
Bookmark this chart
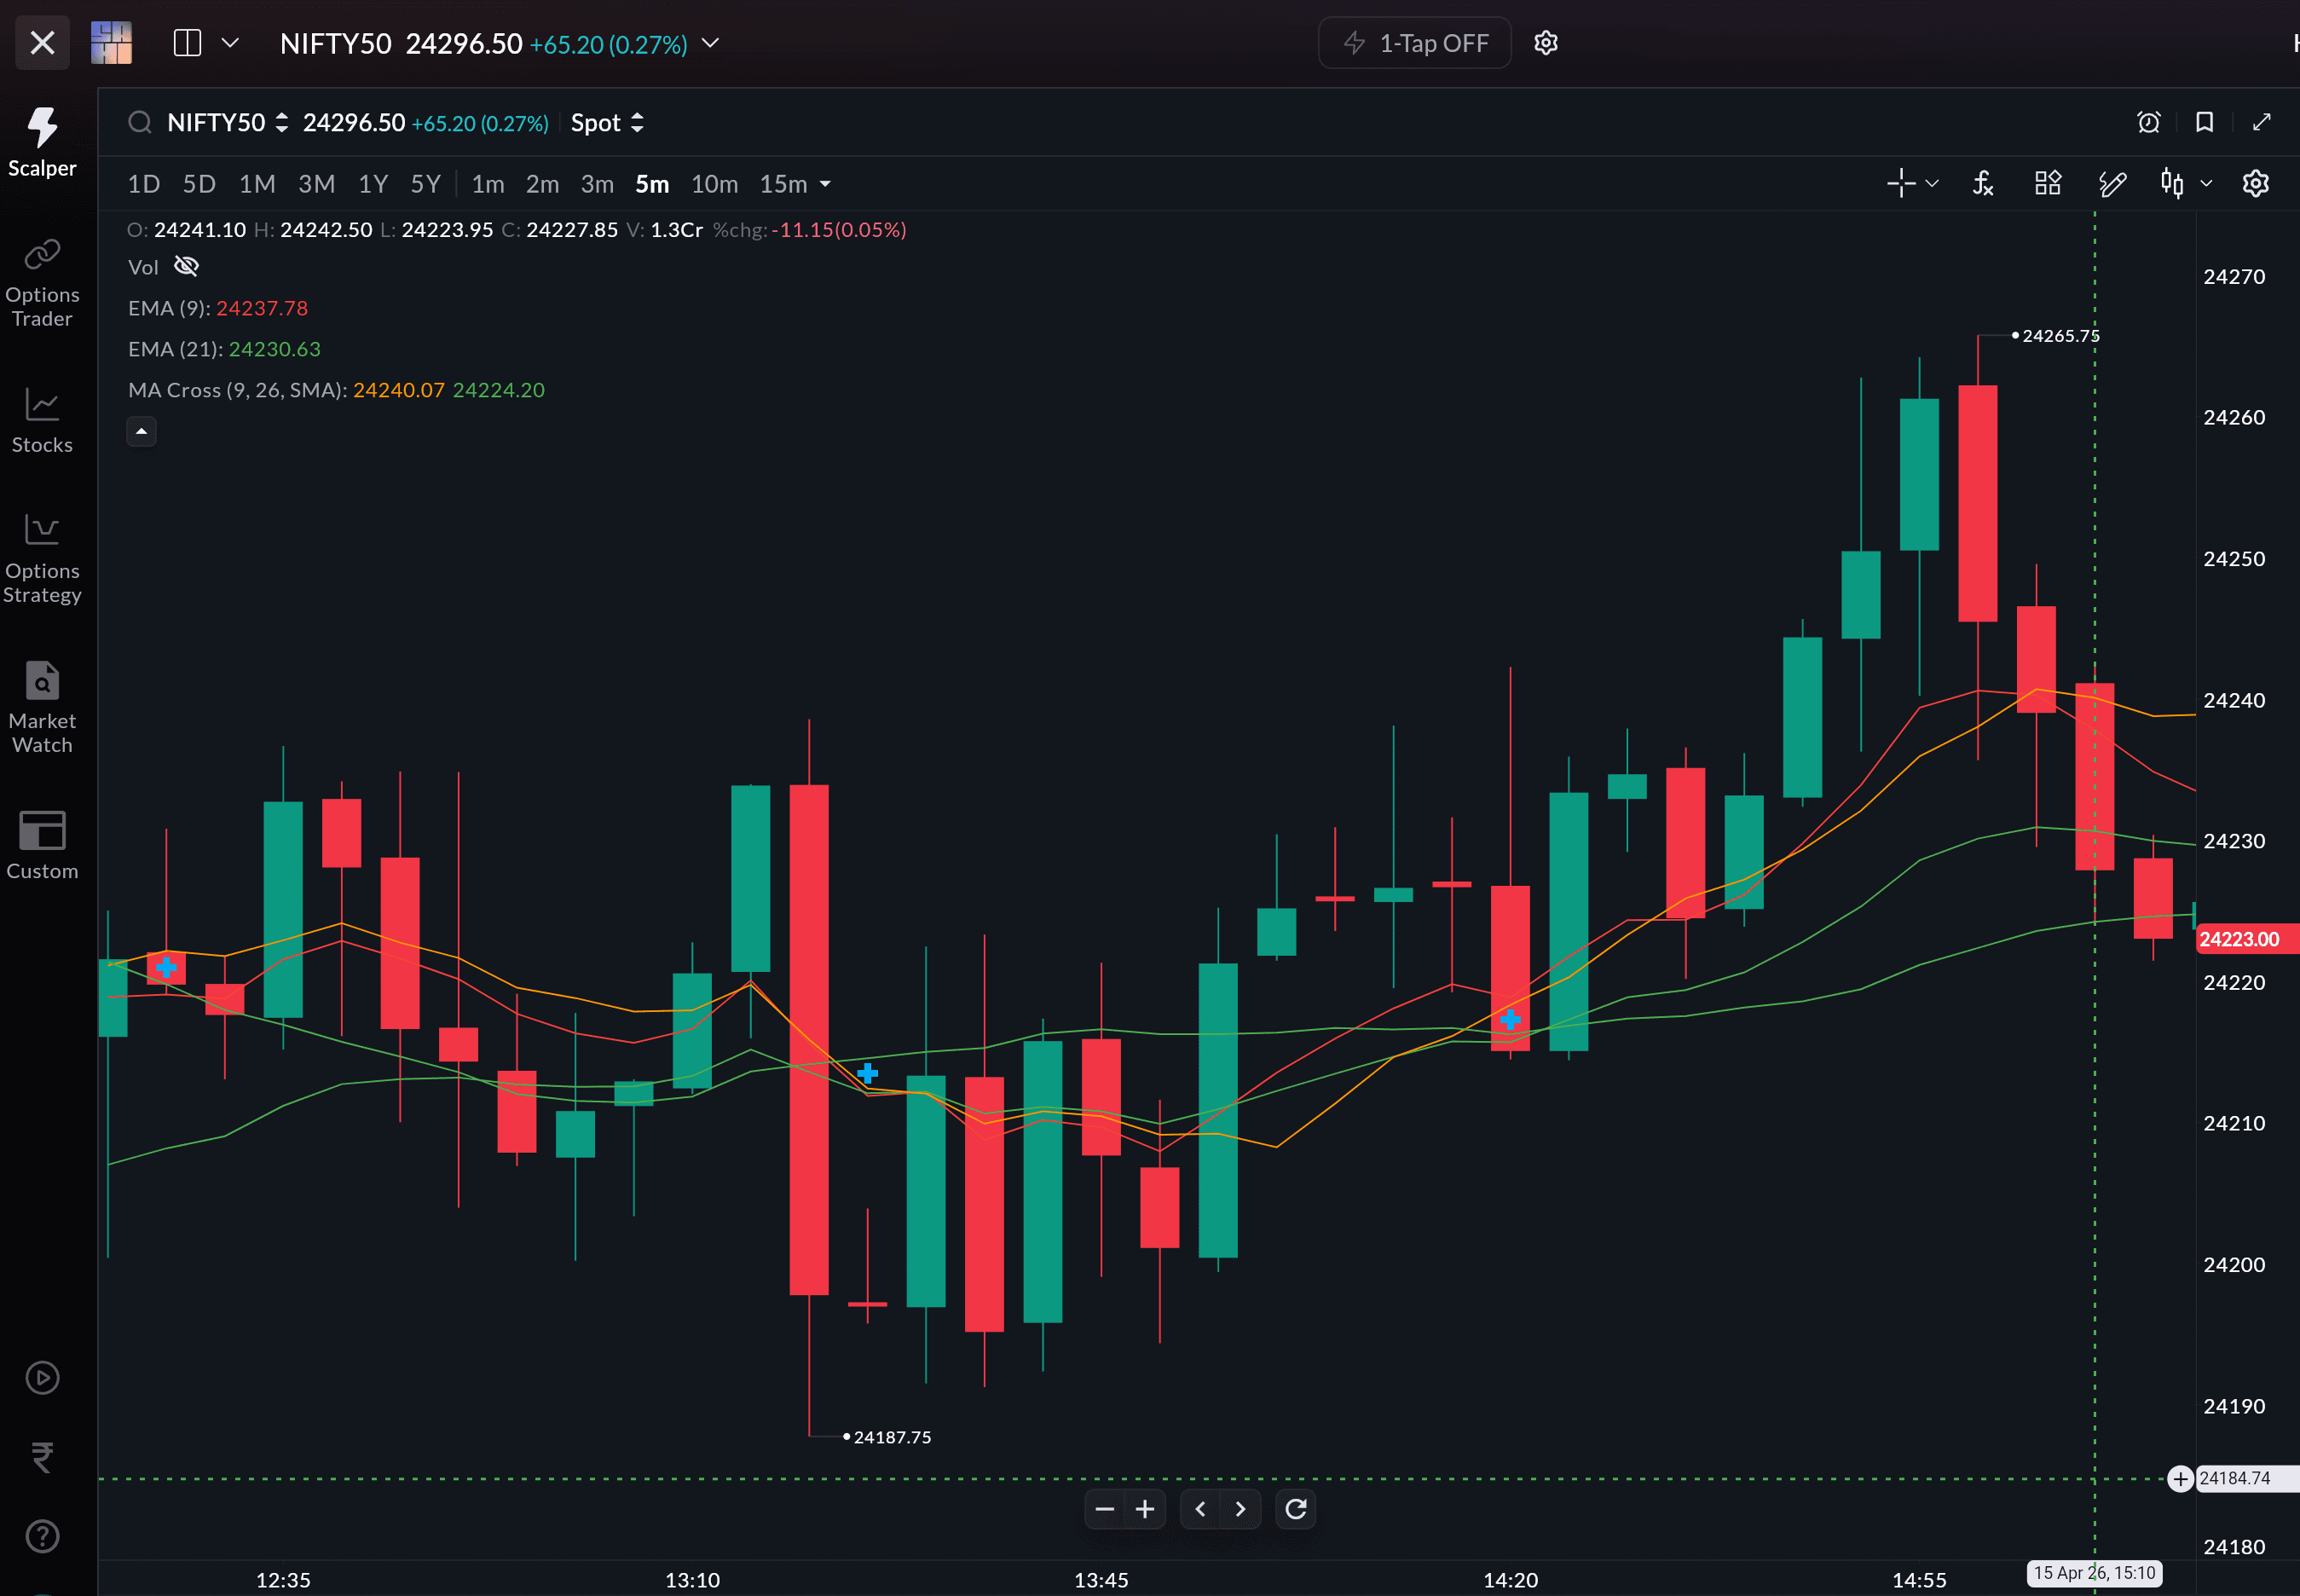(x=2204, y=122)
